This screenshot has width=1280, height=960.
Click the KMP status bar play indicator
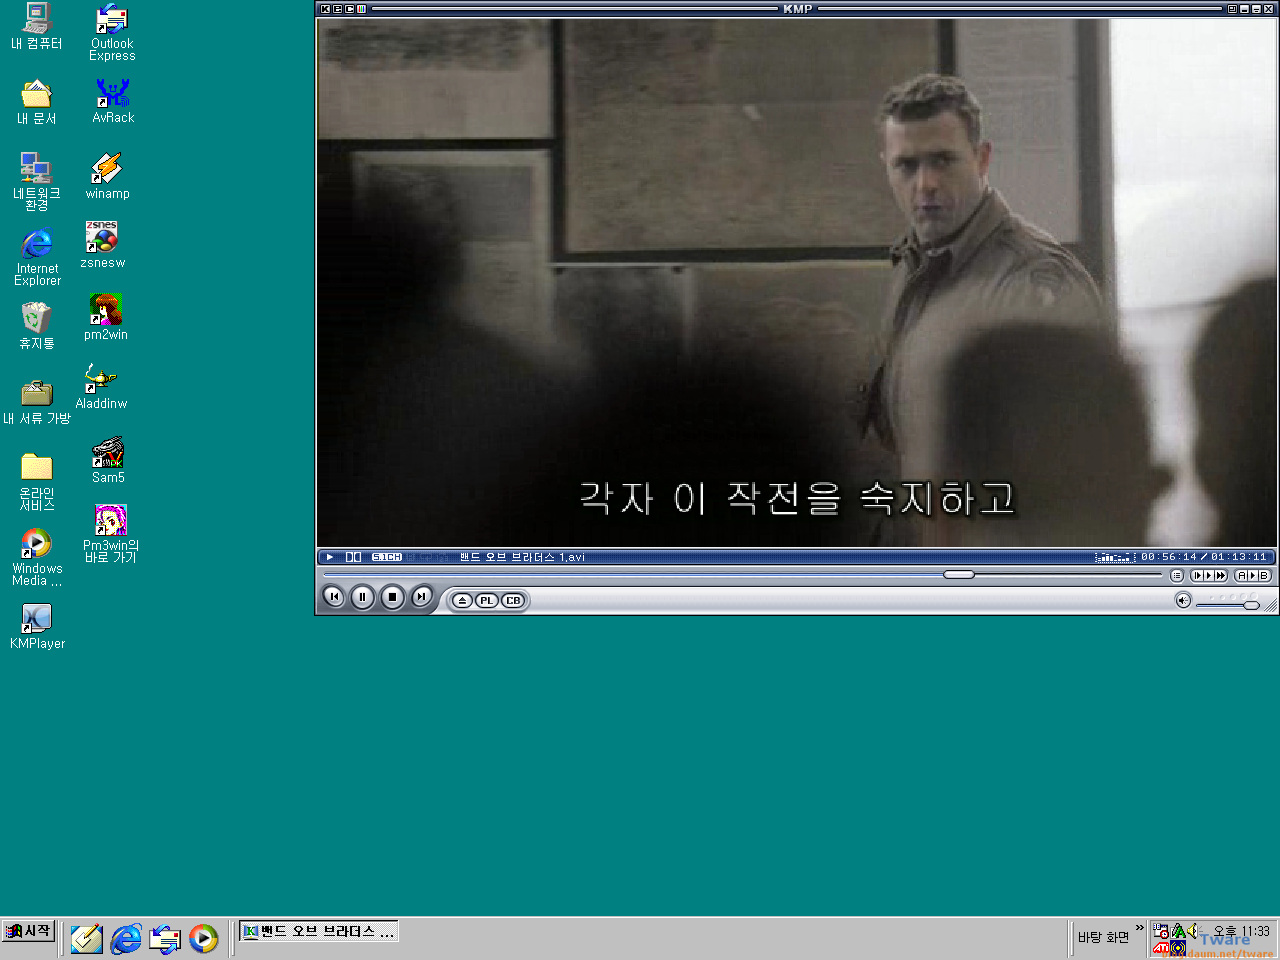point(330,557)
